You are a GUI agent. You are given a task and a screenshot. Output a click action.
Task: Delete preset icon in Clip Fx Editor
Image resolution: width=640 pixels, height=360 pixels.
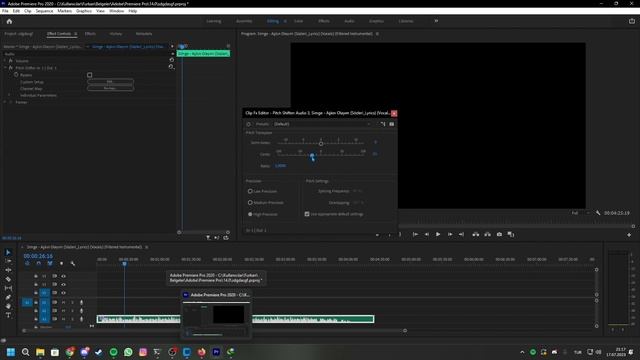391,124
